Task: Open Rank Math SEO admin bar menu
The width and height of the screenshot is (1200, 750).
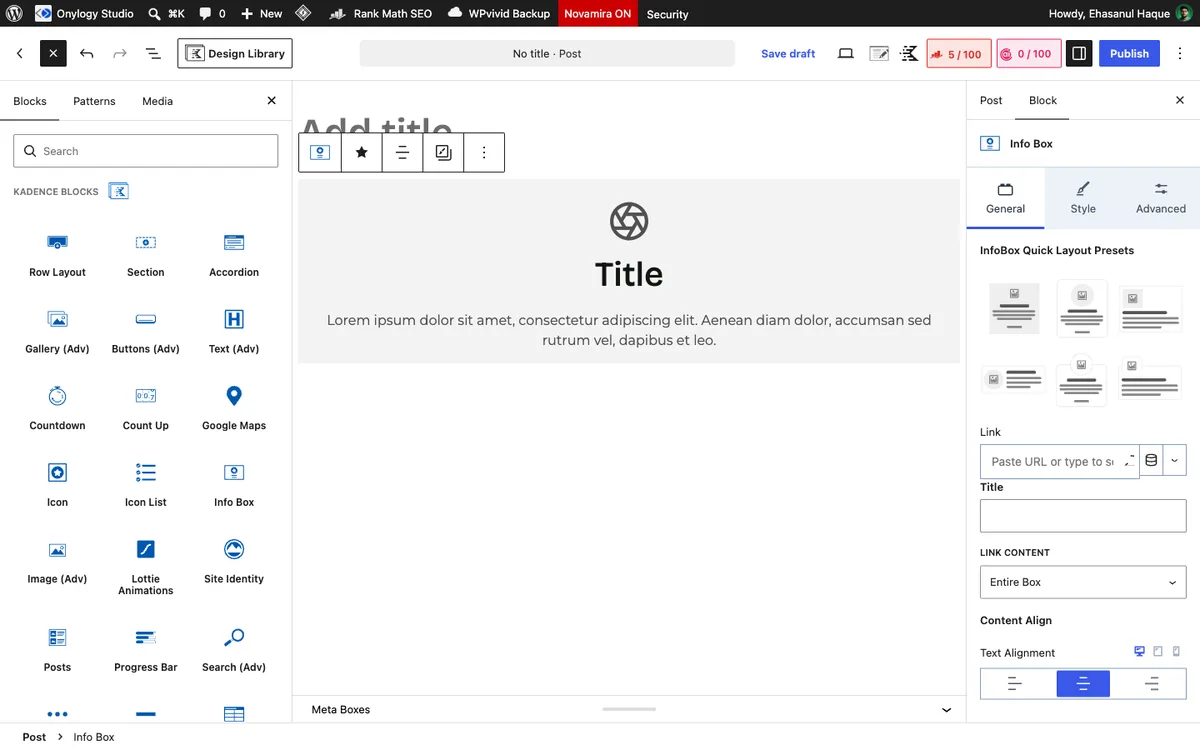Action: [381, 14]
